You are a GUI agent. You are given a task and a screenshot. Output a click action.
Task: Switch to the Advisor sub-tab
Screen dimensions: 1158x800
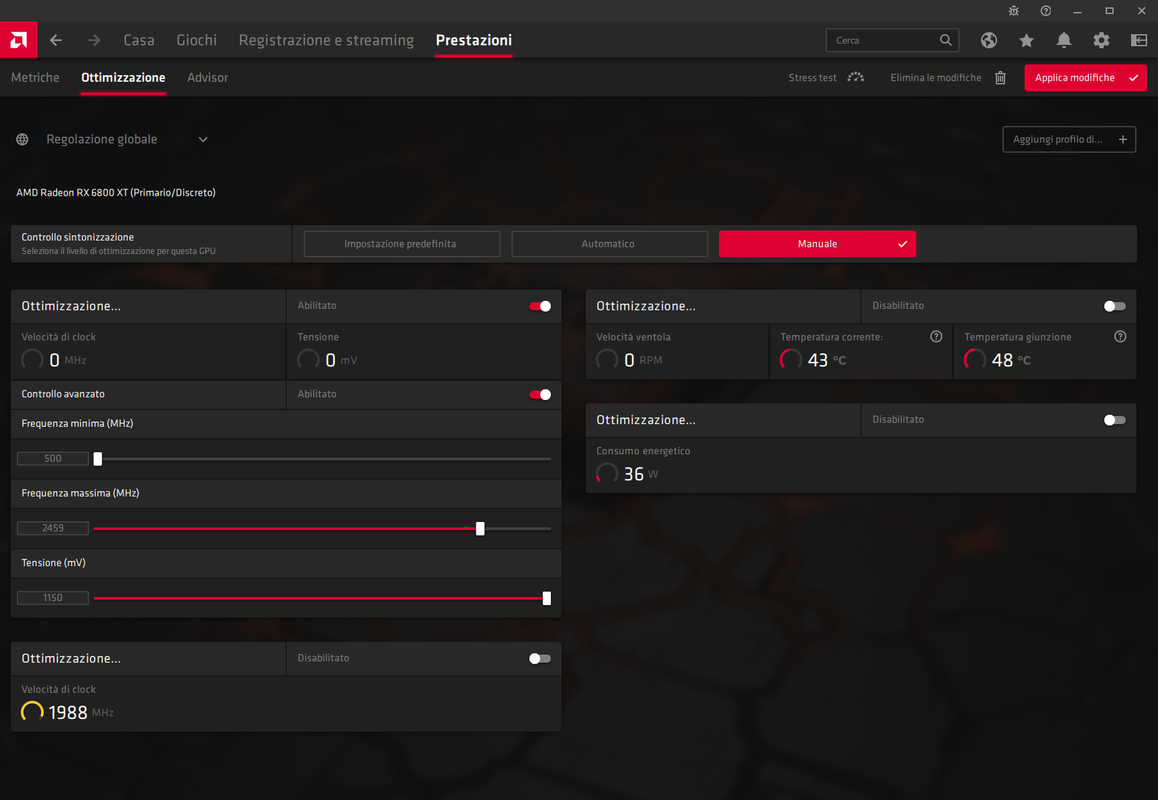[x=208, y=78]
